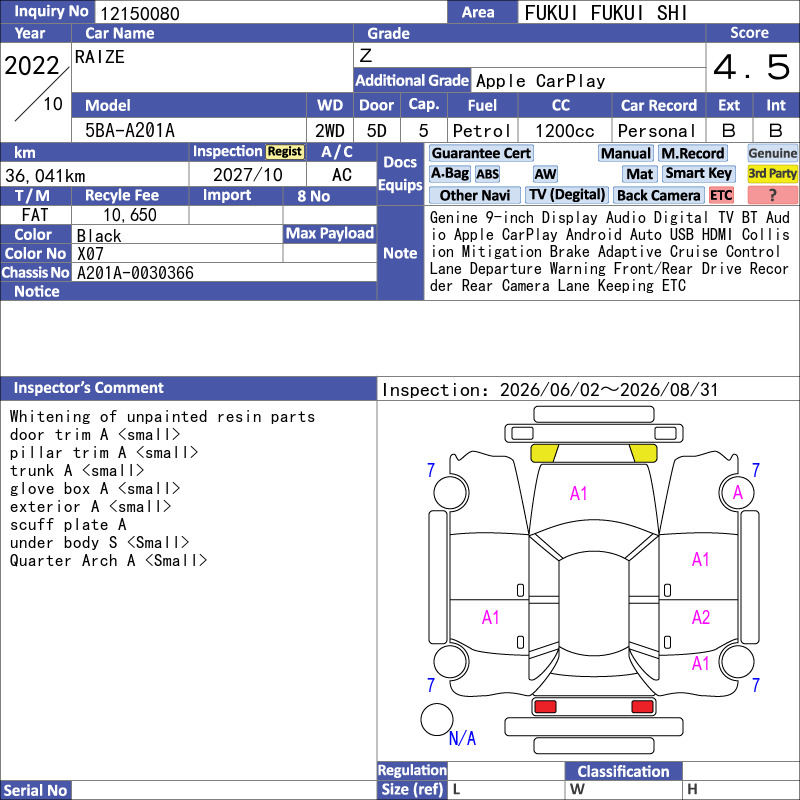Click the A2 damage mark on diagram
The height and width of the screenshot is (800, 800).
701,617
